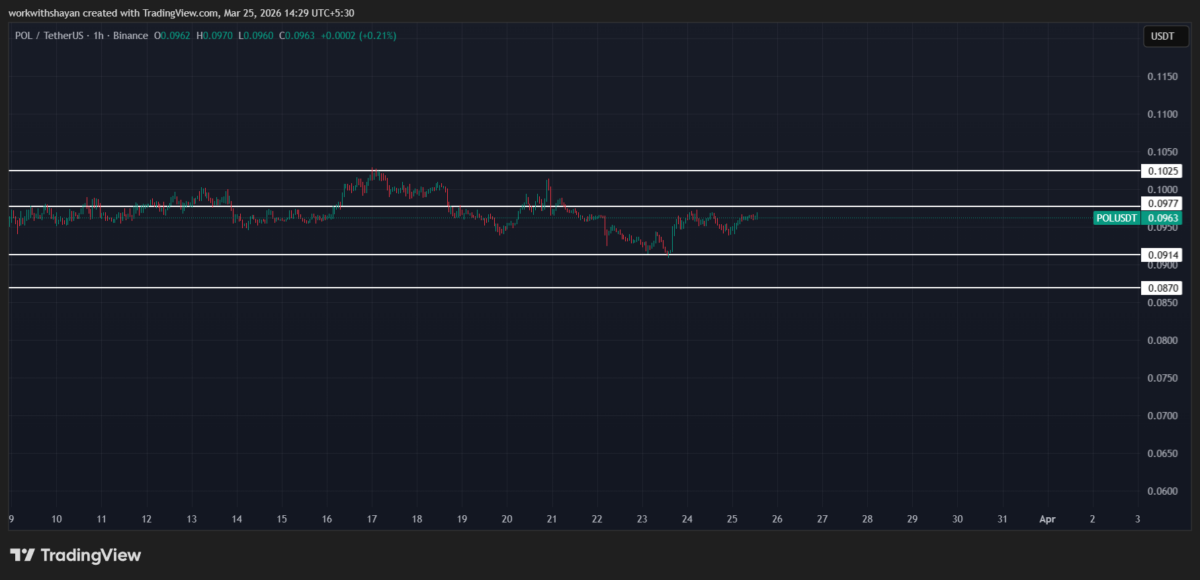
Task: Select the 0.1025 resistance price label
Action: [1161, 171]
